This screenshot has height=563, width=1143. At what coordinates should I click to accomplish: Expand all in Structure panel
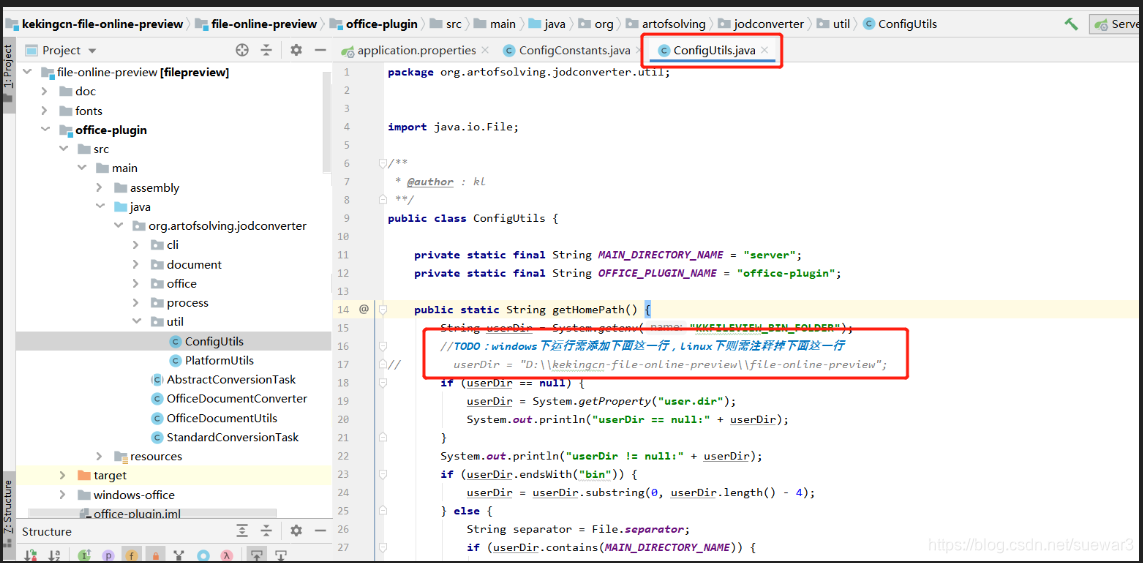242,531
